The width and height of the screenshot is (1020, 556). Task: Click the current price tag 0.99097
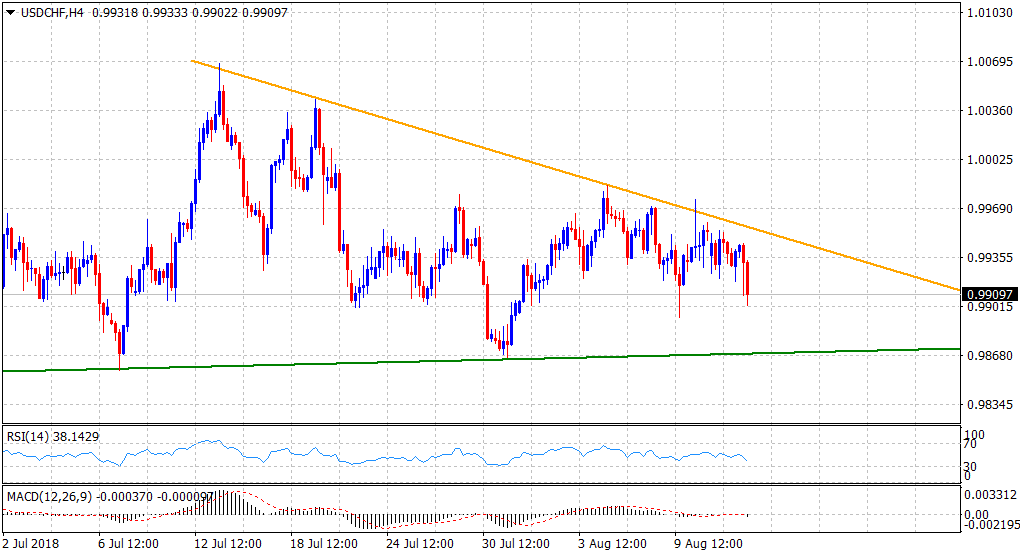988,294
